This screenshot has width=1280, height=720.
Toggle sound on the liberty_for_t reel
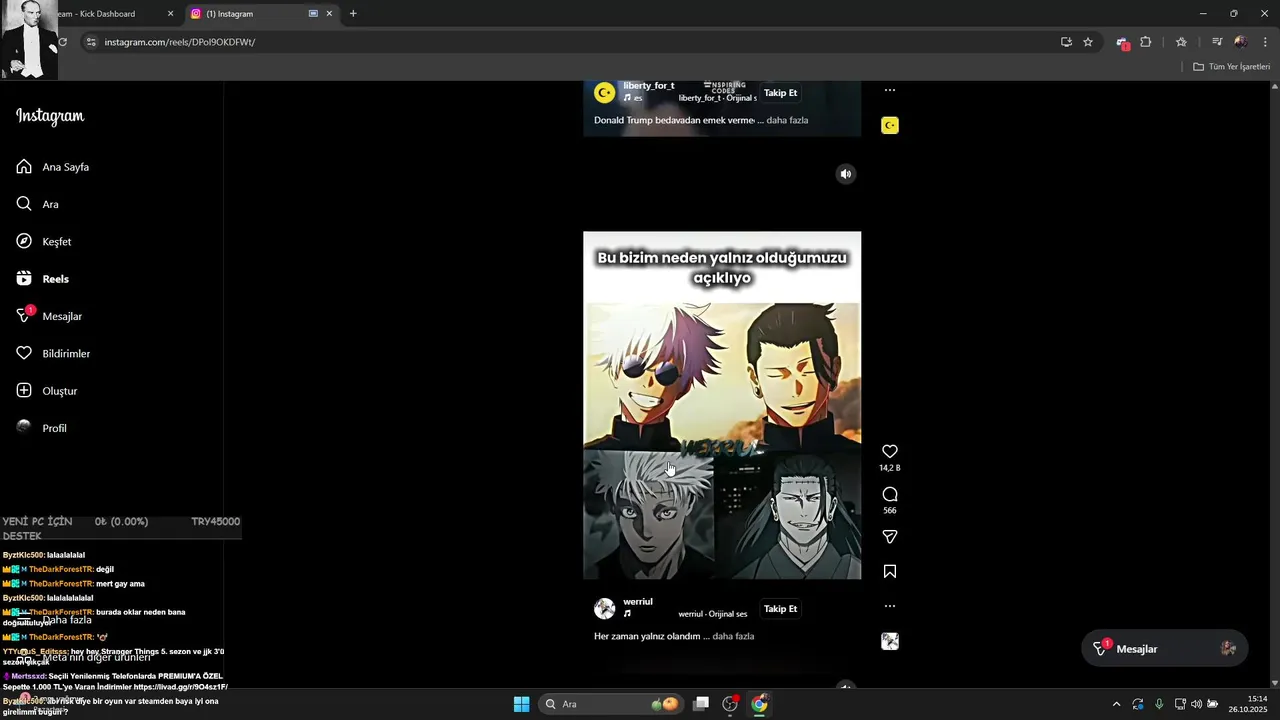click(846, 174)
